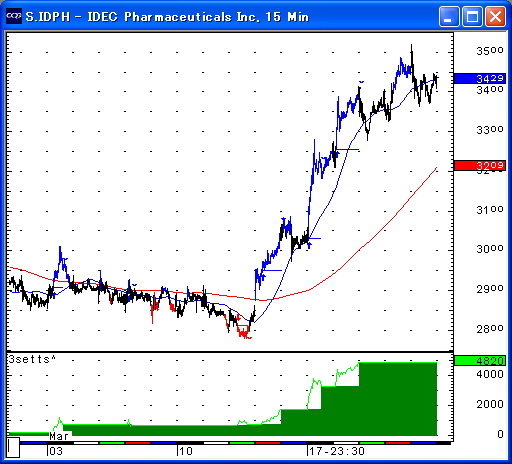Click the 2800 price scale label

click(490, 329)
